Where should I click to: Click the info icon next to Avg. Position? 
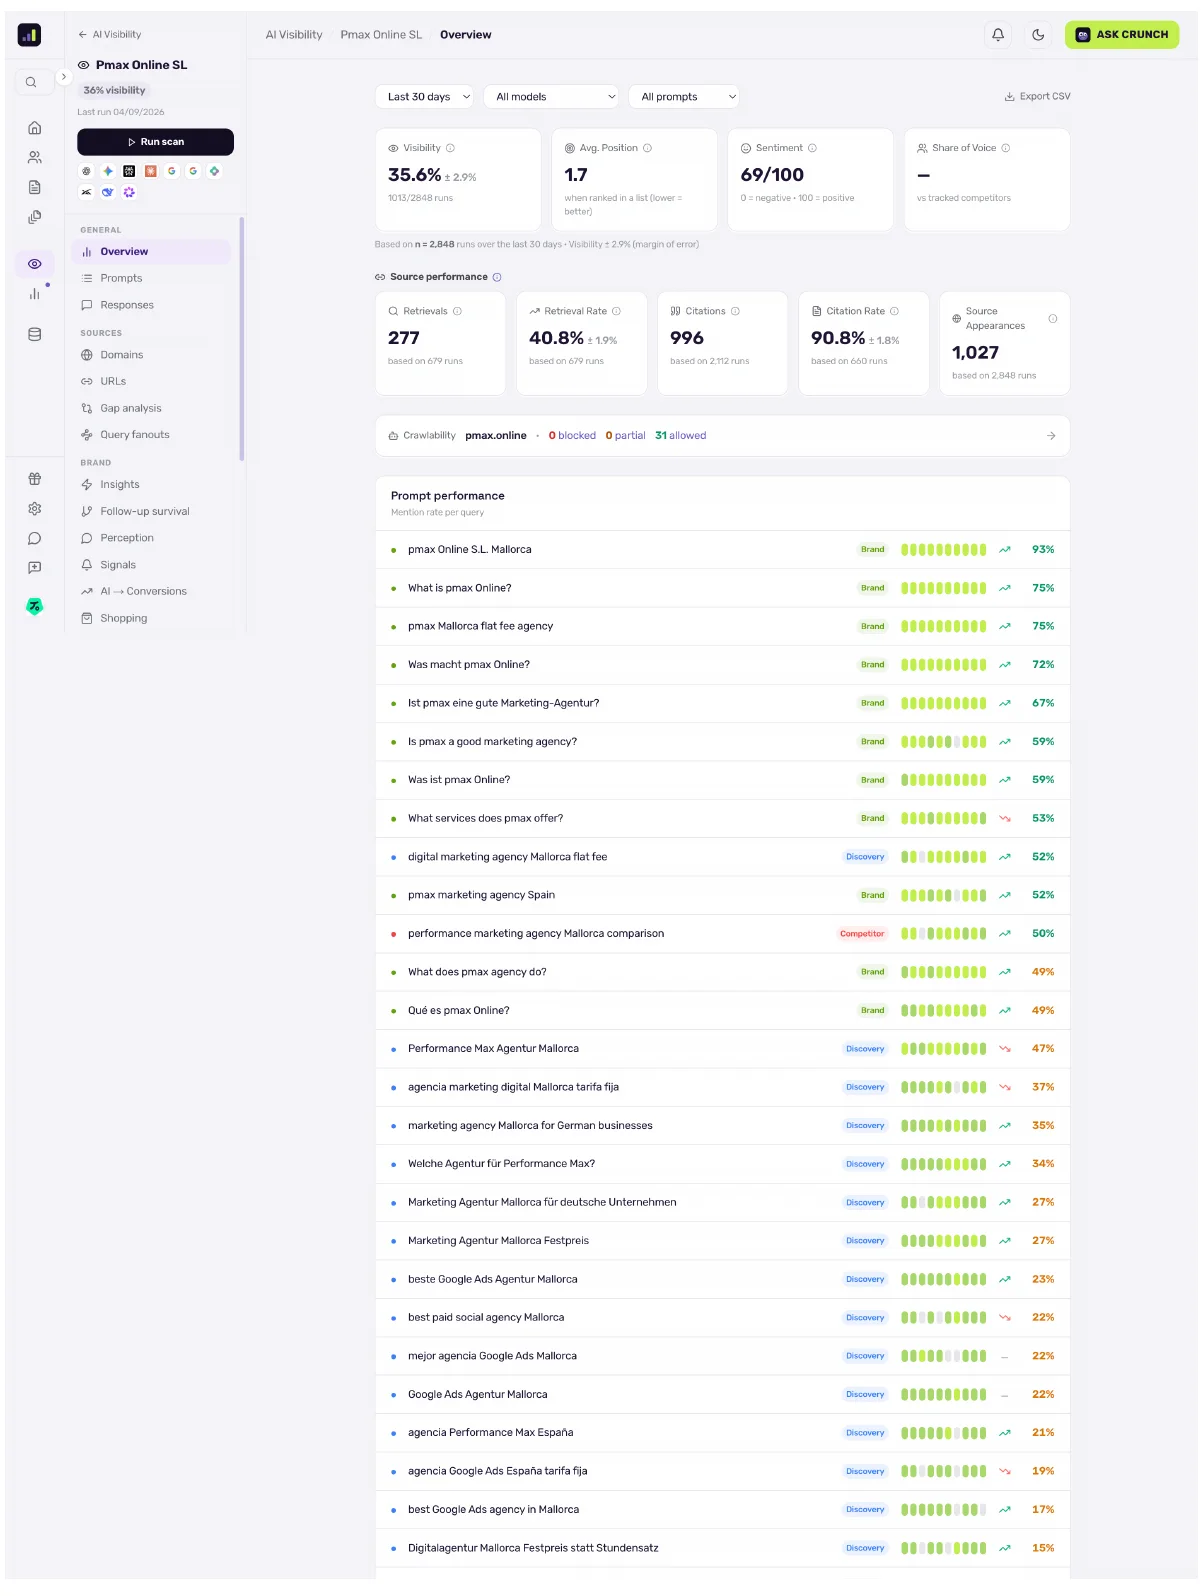point(647,148)
